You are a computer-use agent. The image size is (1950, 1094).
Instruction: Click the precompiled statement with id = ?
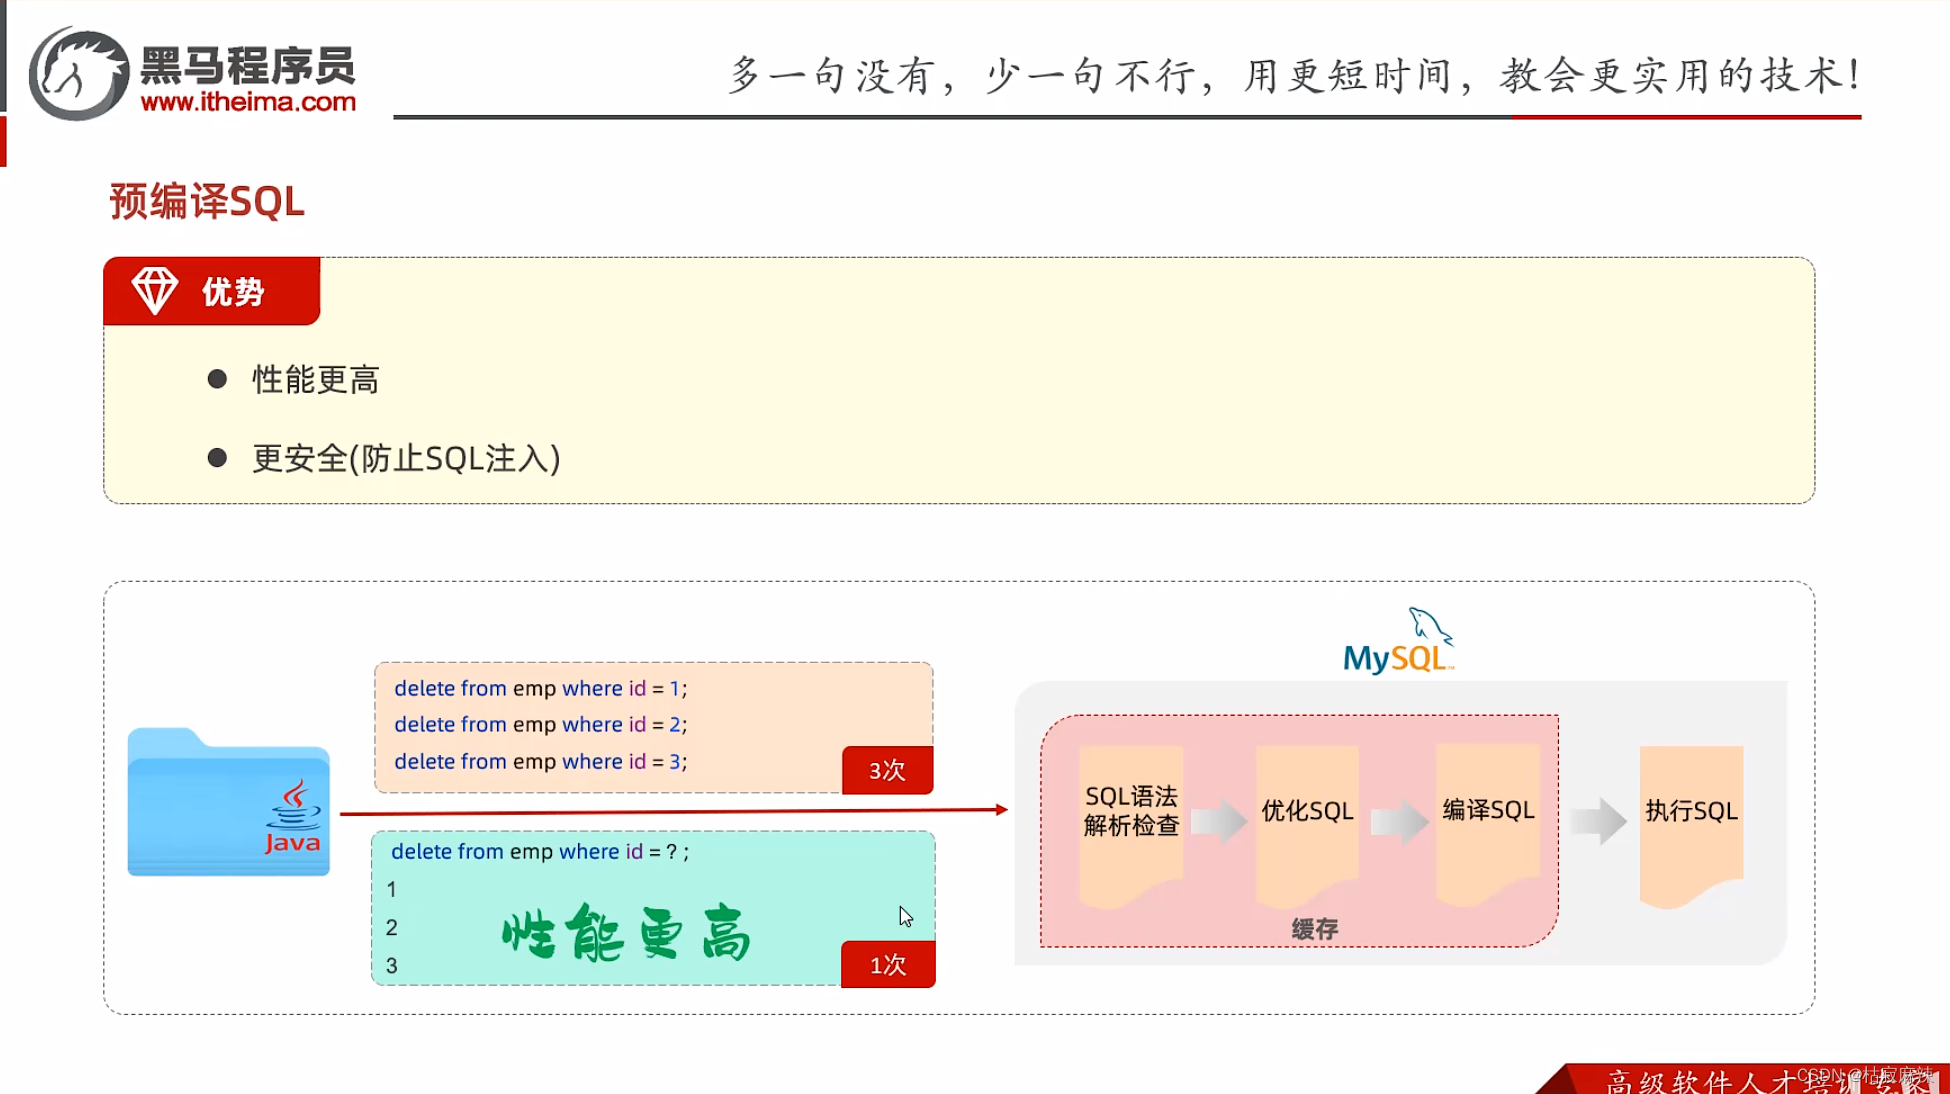coord(540,851)
